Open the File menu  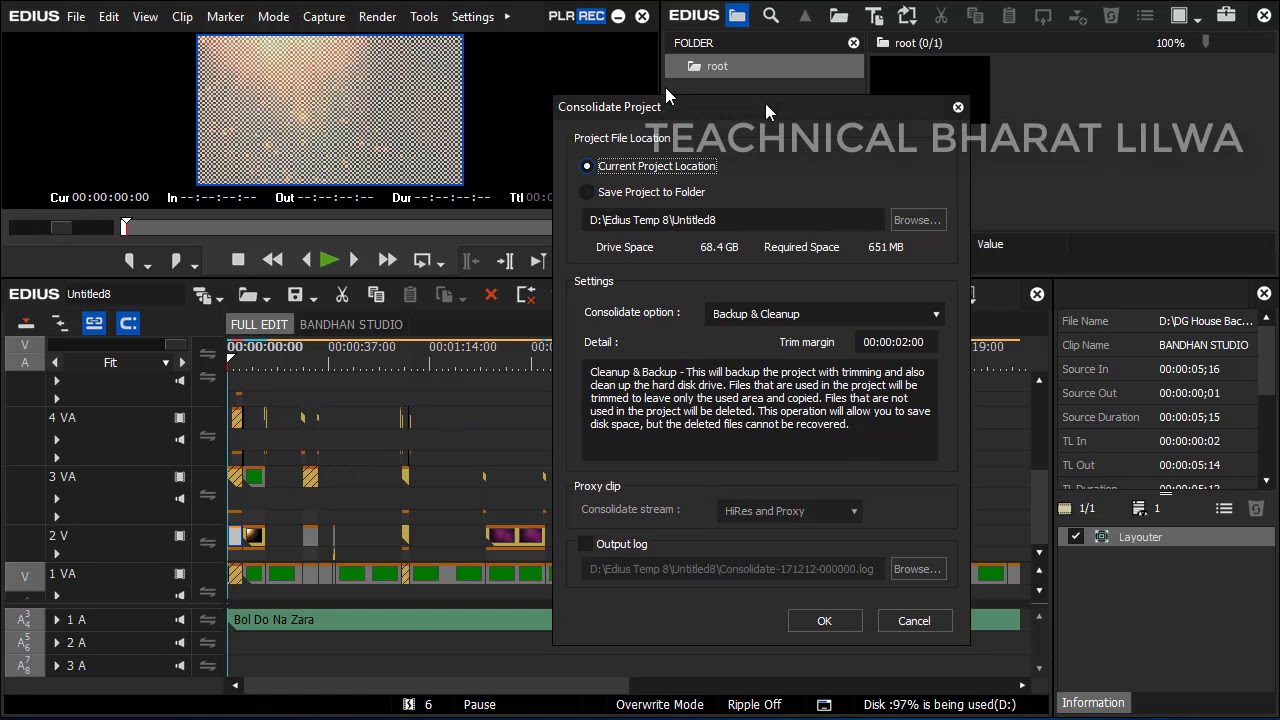(x=76, y=17)
